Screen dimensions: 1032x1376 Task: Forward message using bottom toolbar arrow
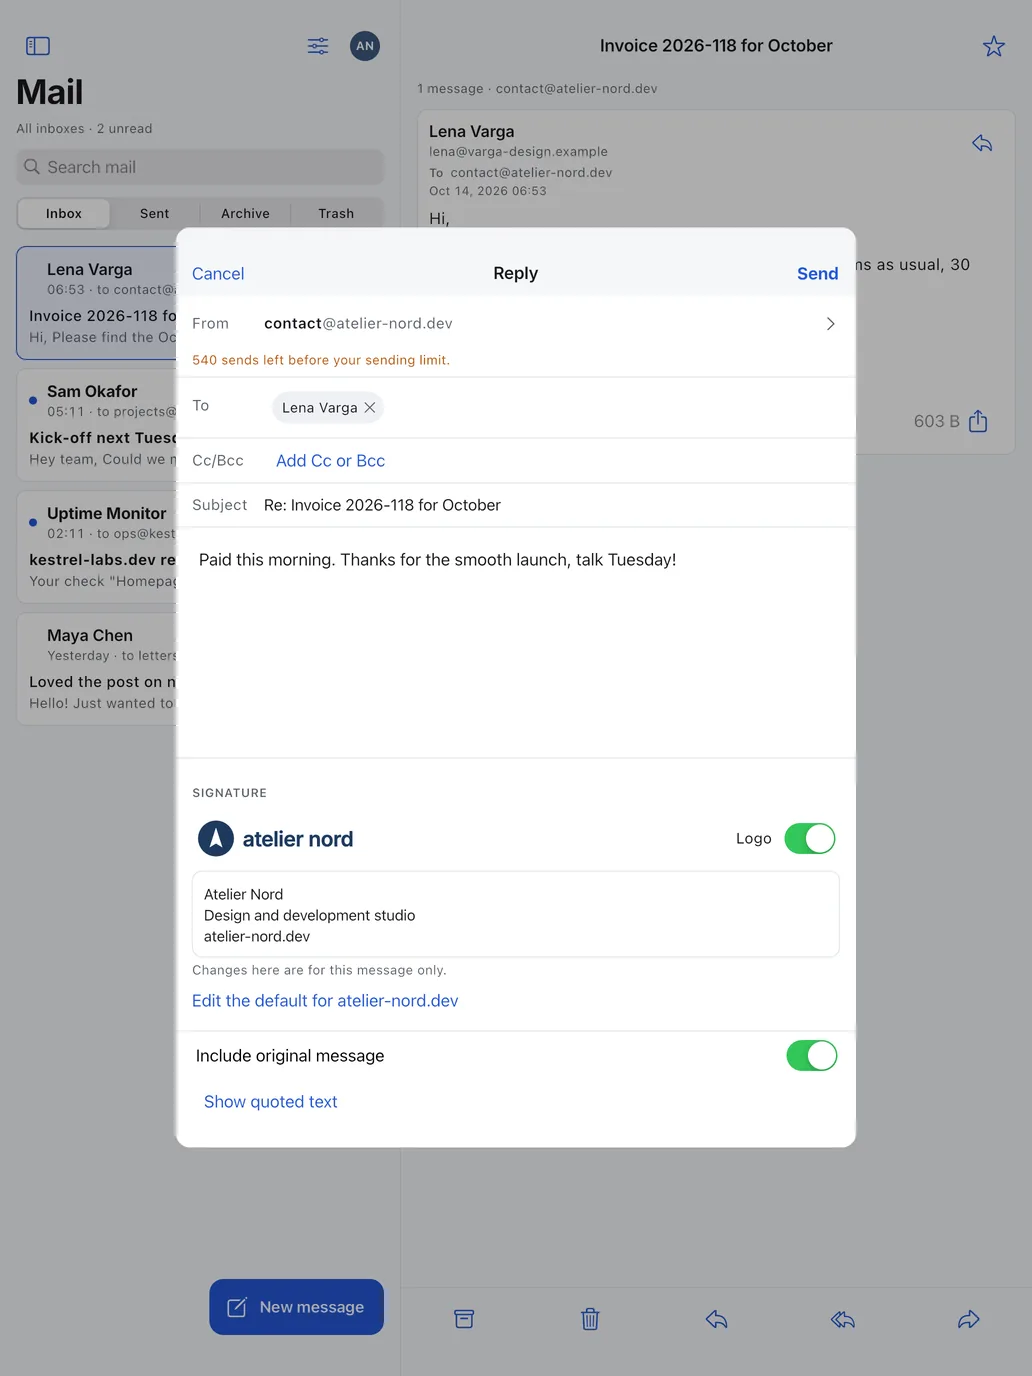(x=968, y=1319)
